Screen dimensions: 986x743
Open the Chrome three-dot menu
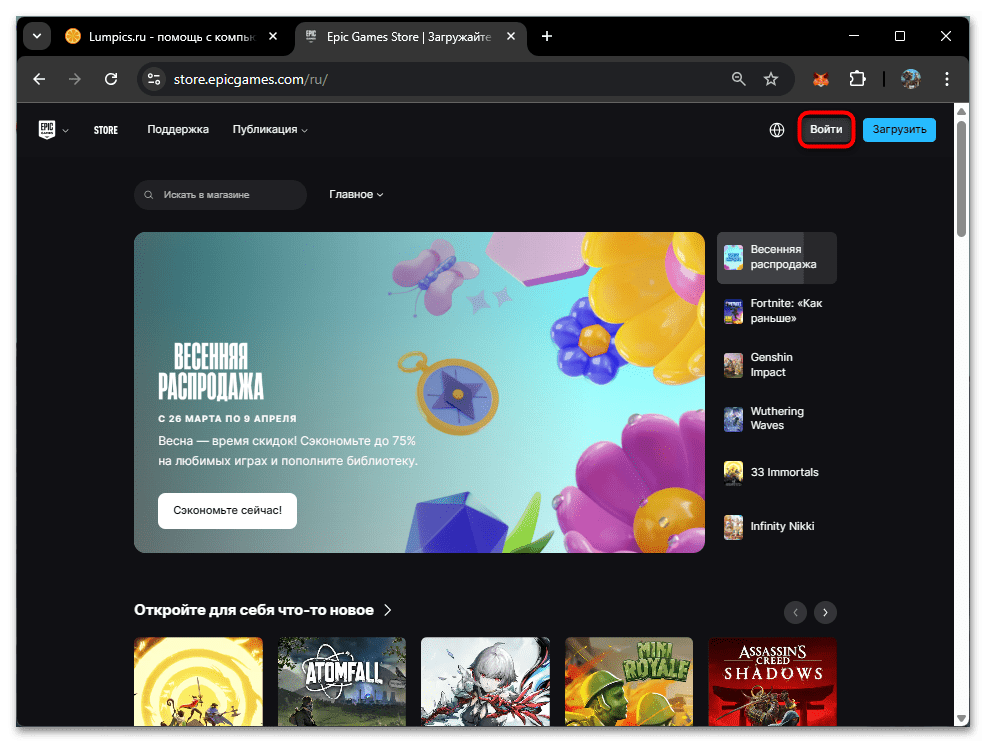[946, 79]
